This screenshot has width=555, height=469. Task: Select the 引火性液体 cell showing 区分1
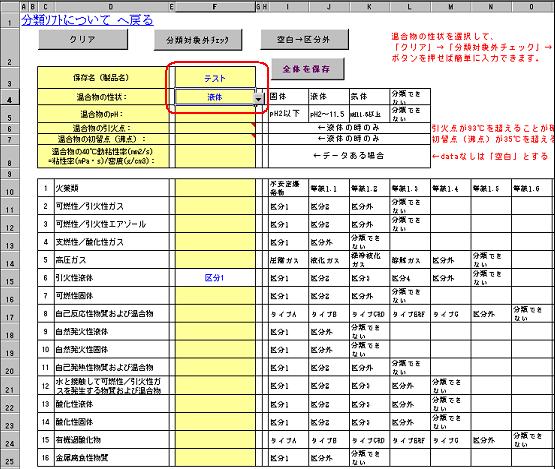point(215,278)
